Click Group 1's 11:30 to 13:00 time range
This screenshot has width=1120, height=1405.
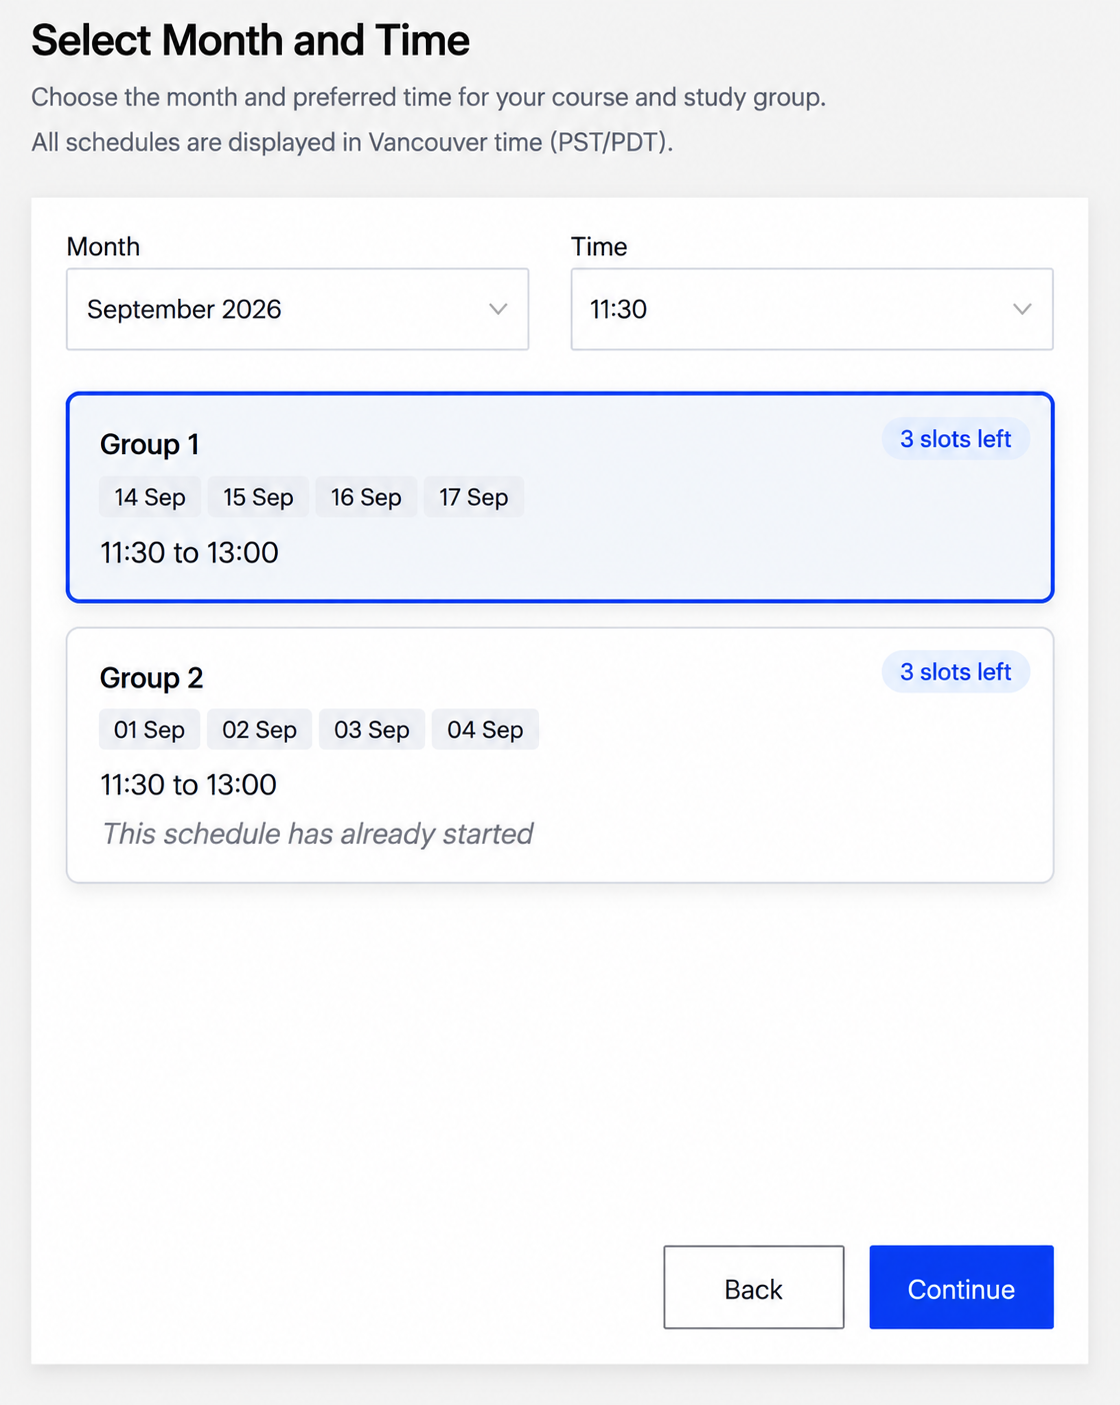189,553
